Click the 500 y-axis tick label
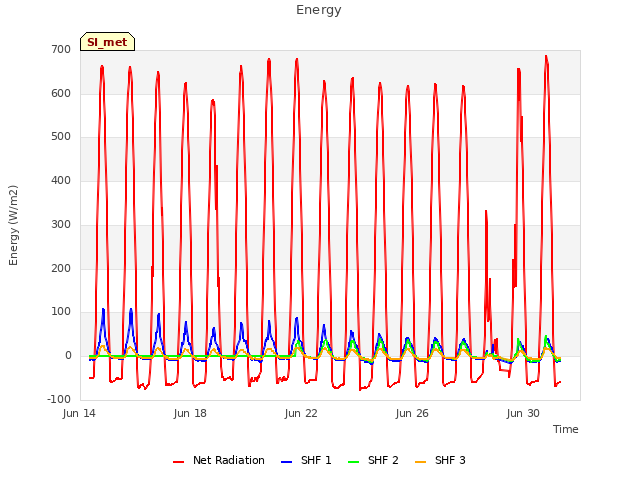This screenshot has width=640, height=480. [x=61, y=137]
